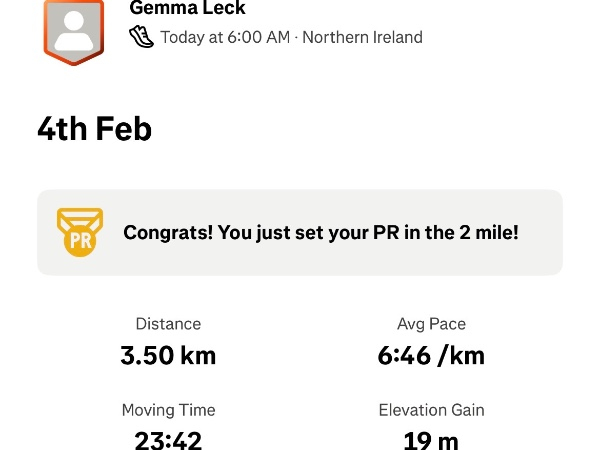Click the 4th Feb activity title

point(95,128)
